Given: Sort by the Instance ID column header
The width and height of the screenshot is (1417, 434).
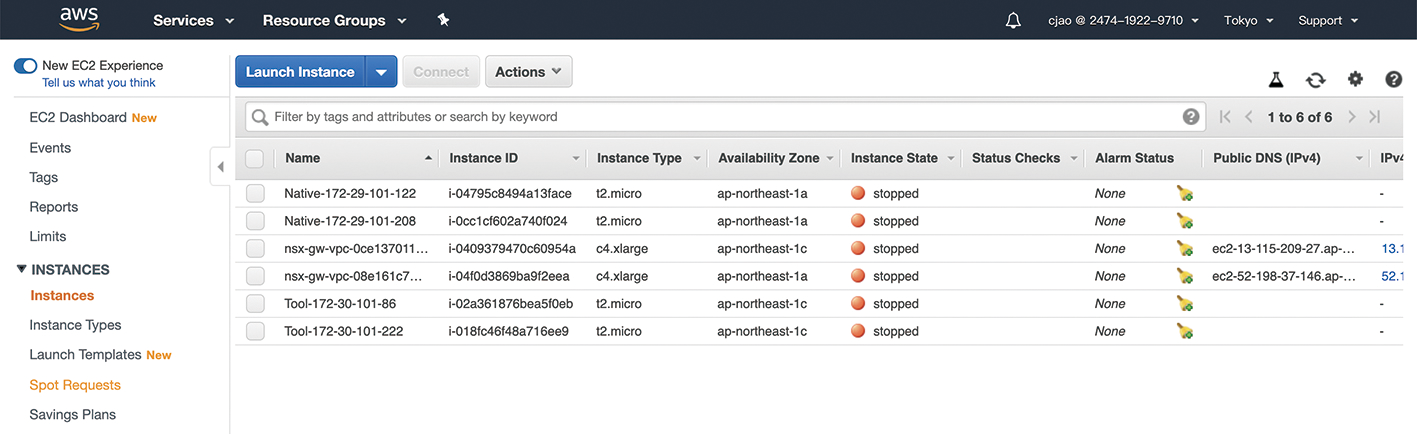Looking at the screenshot, I should pos(484,158).
